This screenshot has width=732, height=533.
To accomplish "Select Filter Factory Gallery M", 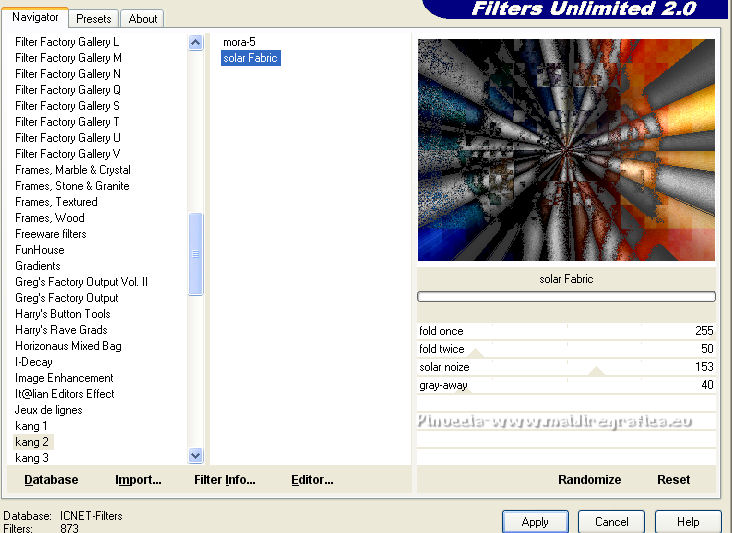I will [x=68, y=58].
